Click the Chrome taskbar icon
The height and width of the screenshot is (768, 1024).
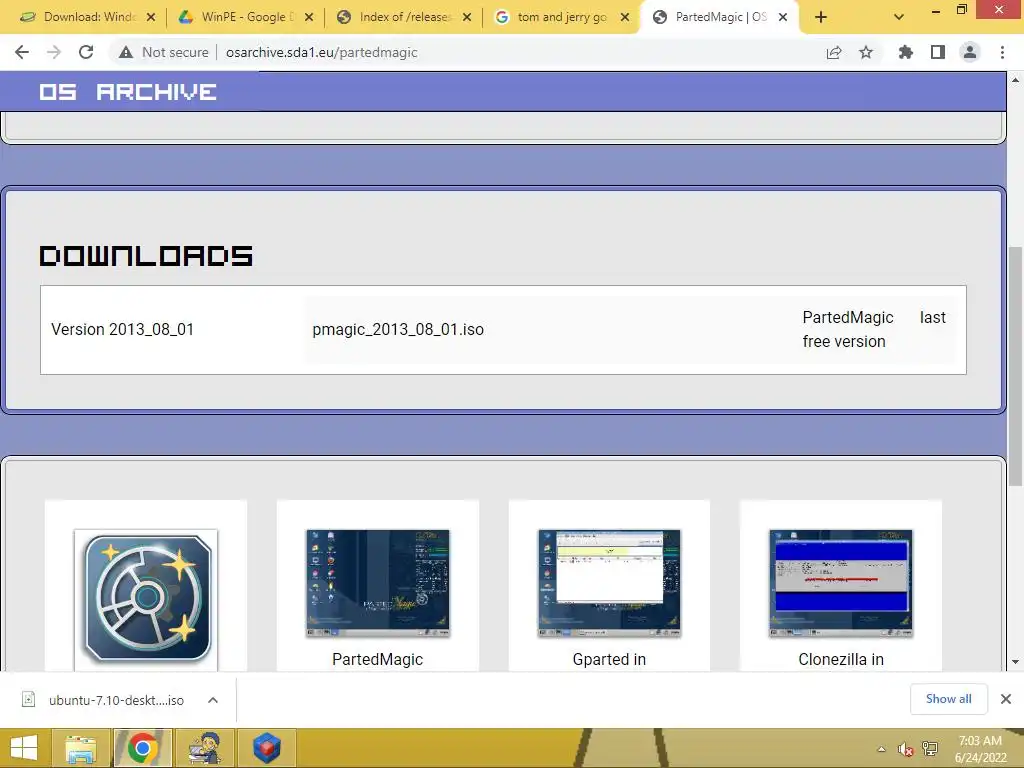[142, 748]
